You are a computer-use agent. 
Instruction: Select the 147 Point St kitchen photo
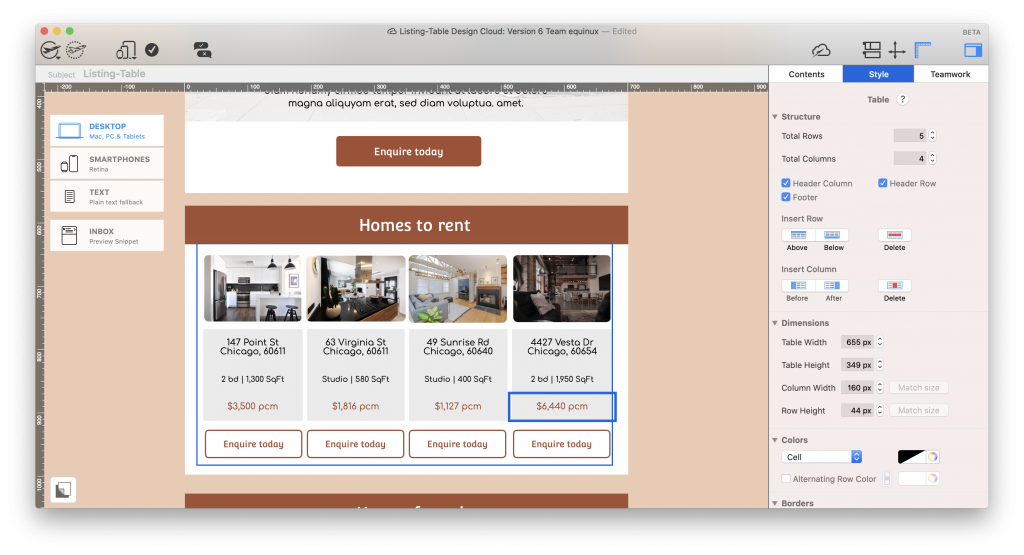pyautogui.click(x=253, y=289)
